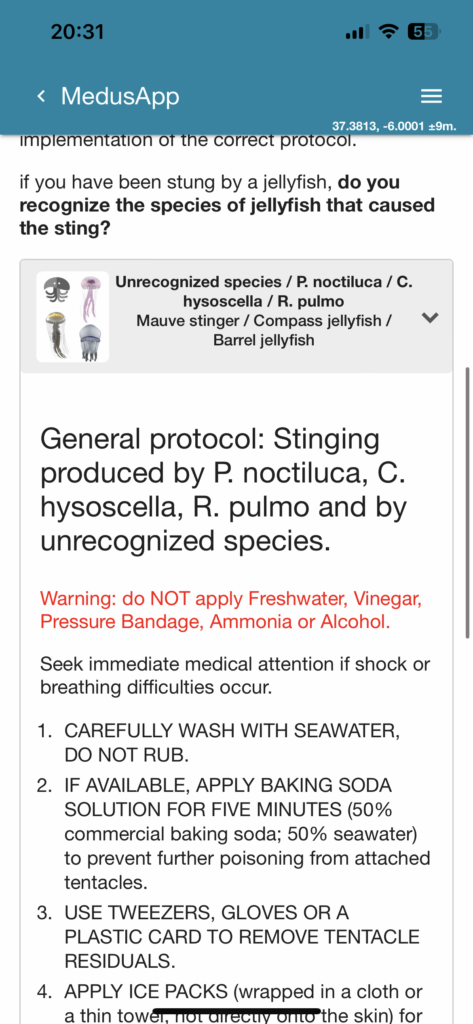Tap the cellular signal bars icon

(357, 31)
